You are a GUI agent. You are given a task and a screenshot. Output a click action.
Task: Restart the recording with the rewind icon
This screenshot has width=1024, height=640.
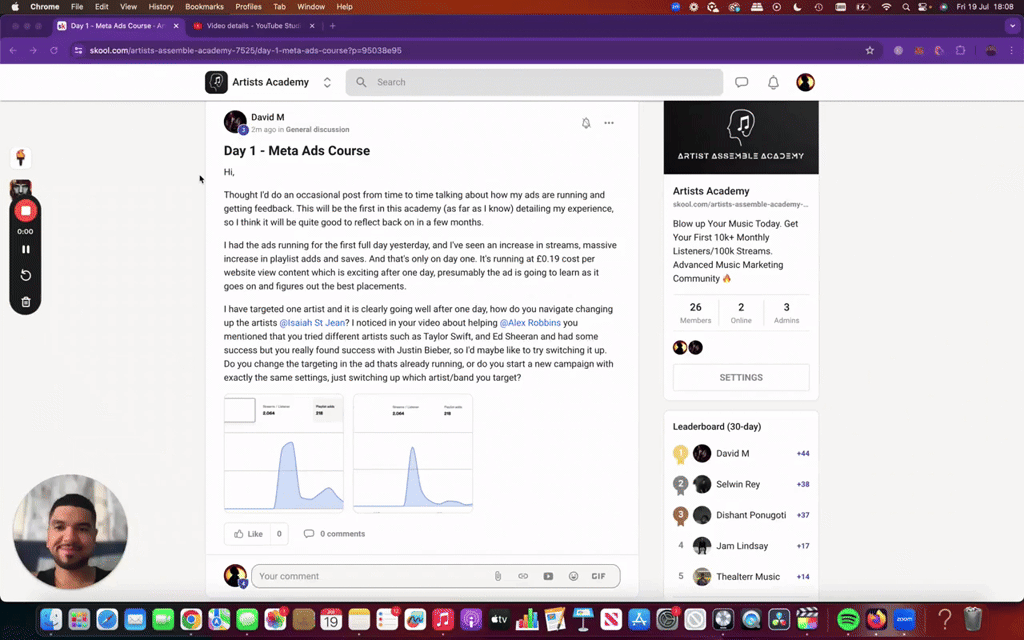[25, 275]
